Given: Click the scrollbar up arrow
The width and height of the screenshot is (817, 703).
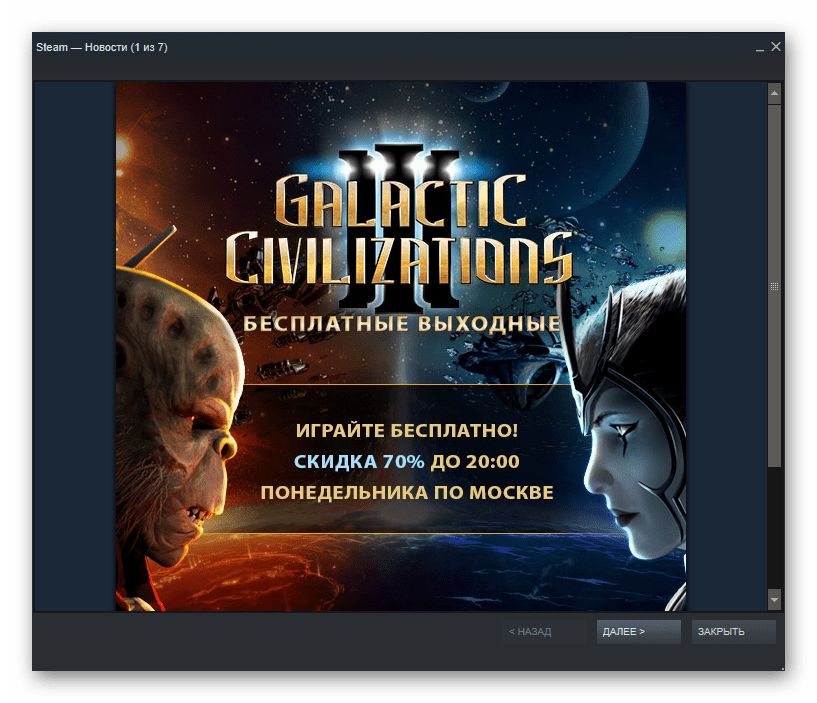Looking at the screenshot, I should click(x=774, y=93).
